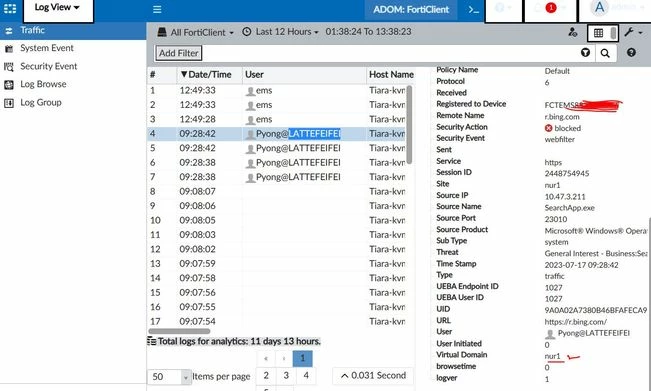Click the Virtual Domain value nur1
This screenshot has width=651, height=391.
coord(553,356)
